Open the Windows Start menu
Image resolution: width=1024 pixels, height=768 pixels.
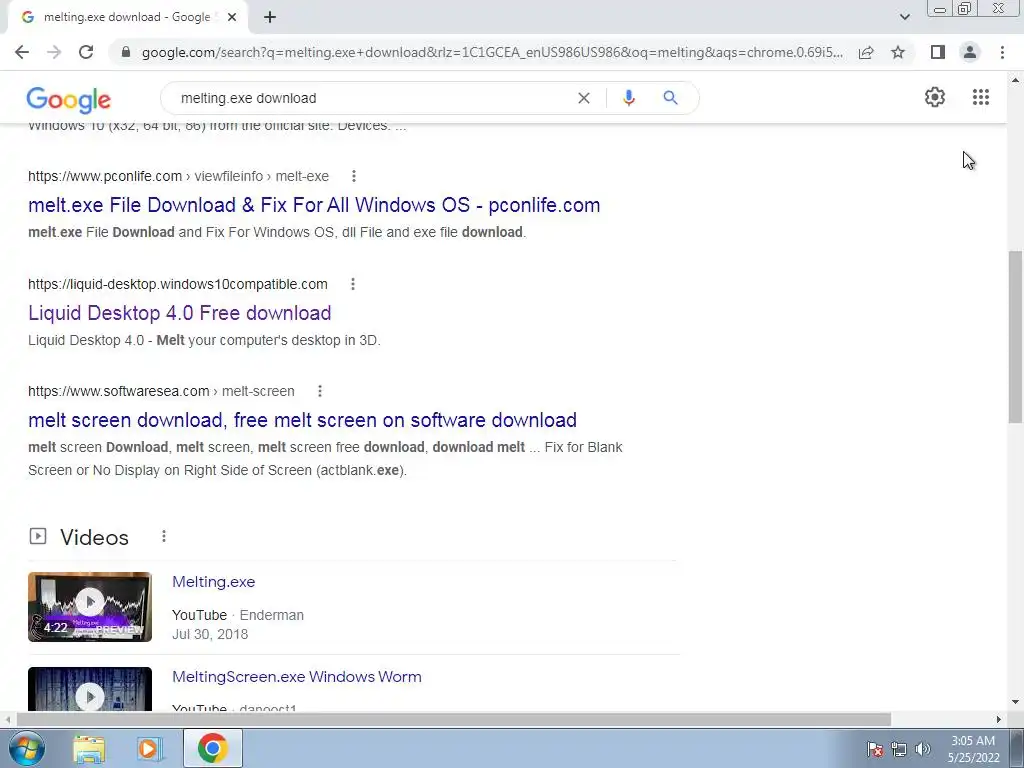pos(26,748)
